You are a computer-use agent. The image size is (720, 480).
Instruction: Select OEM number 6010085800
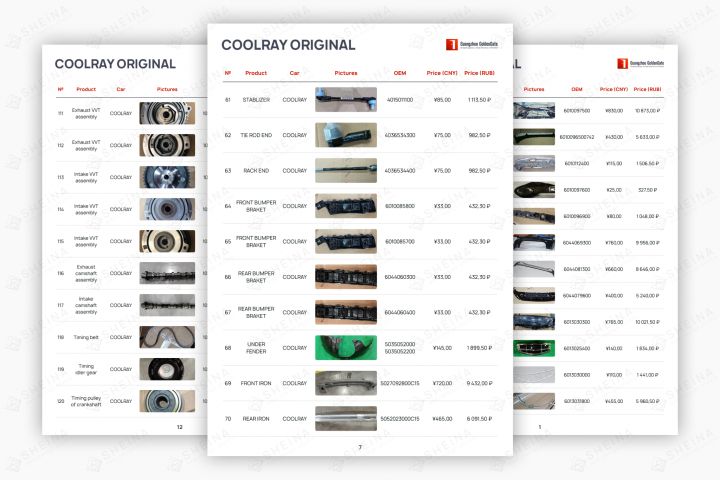(400, 206)
